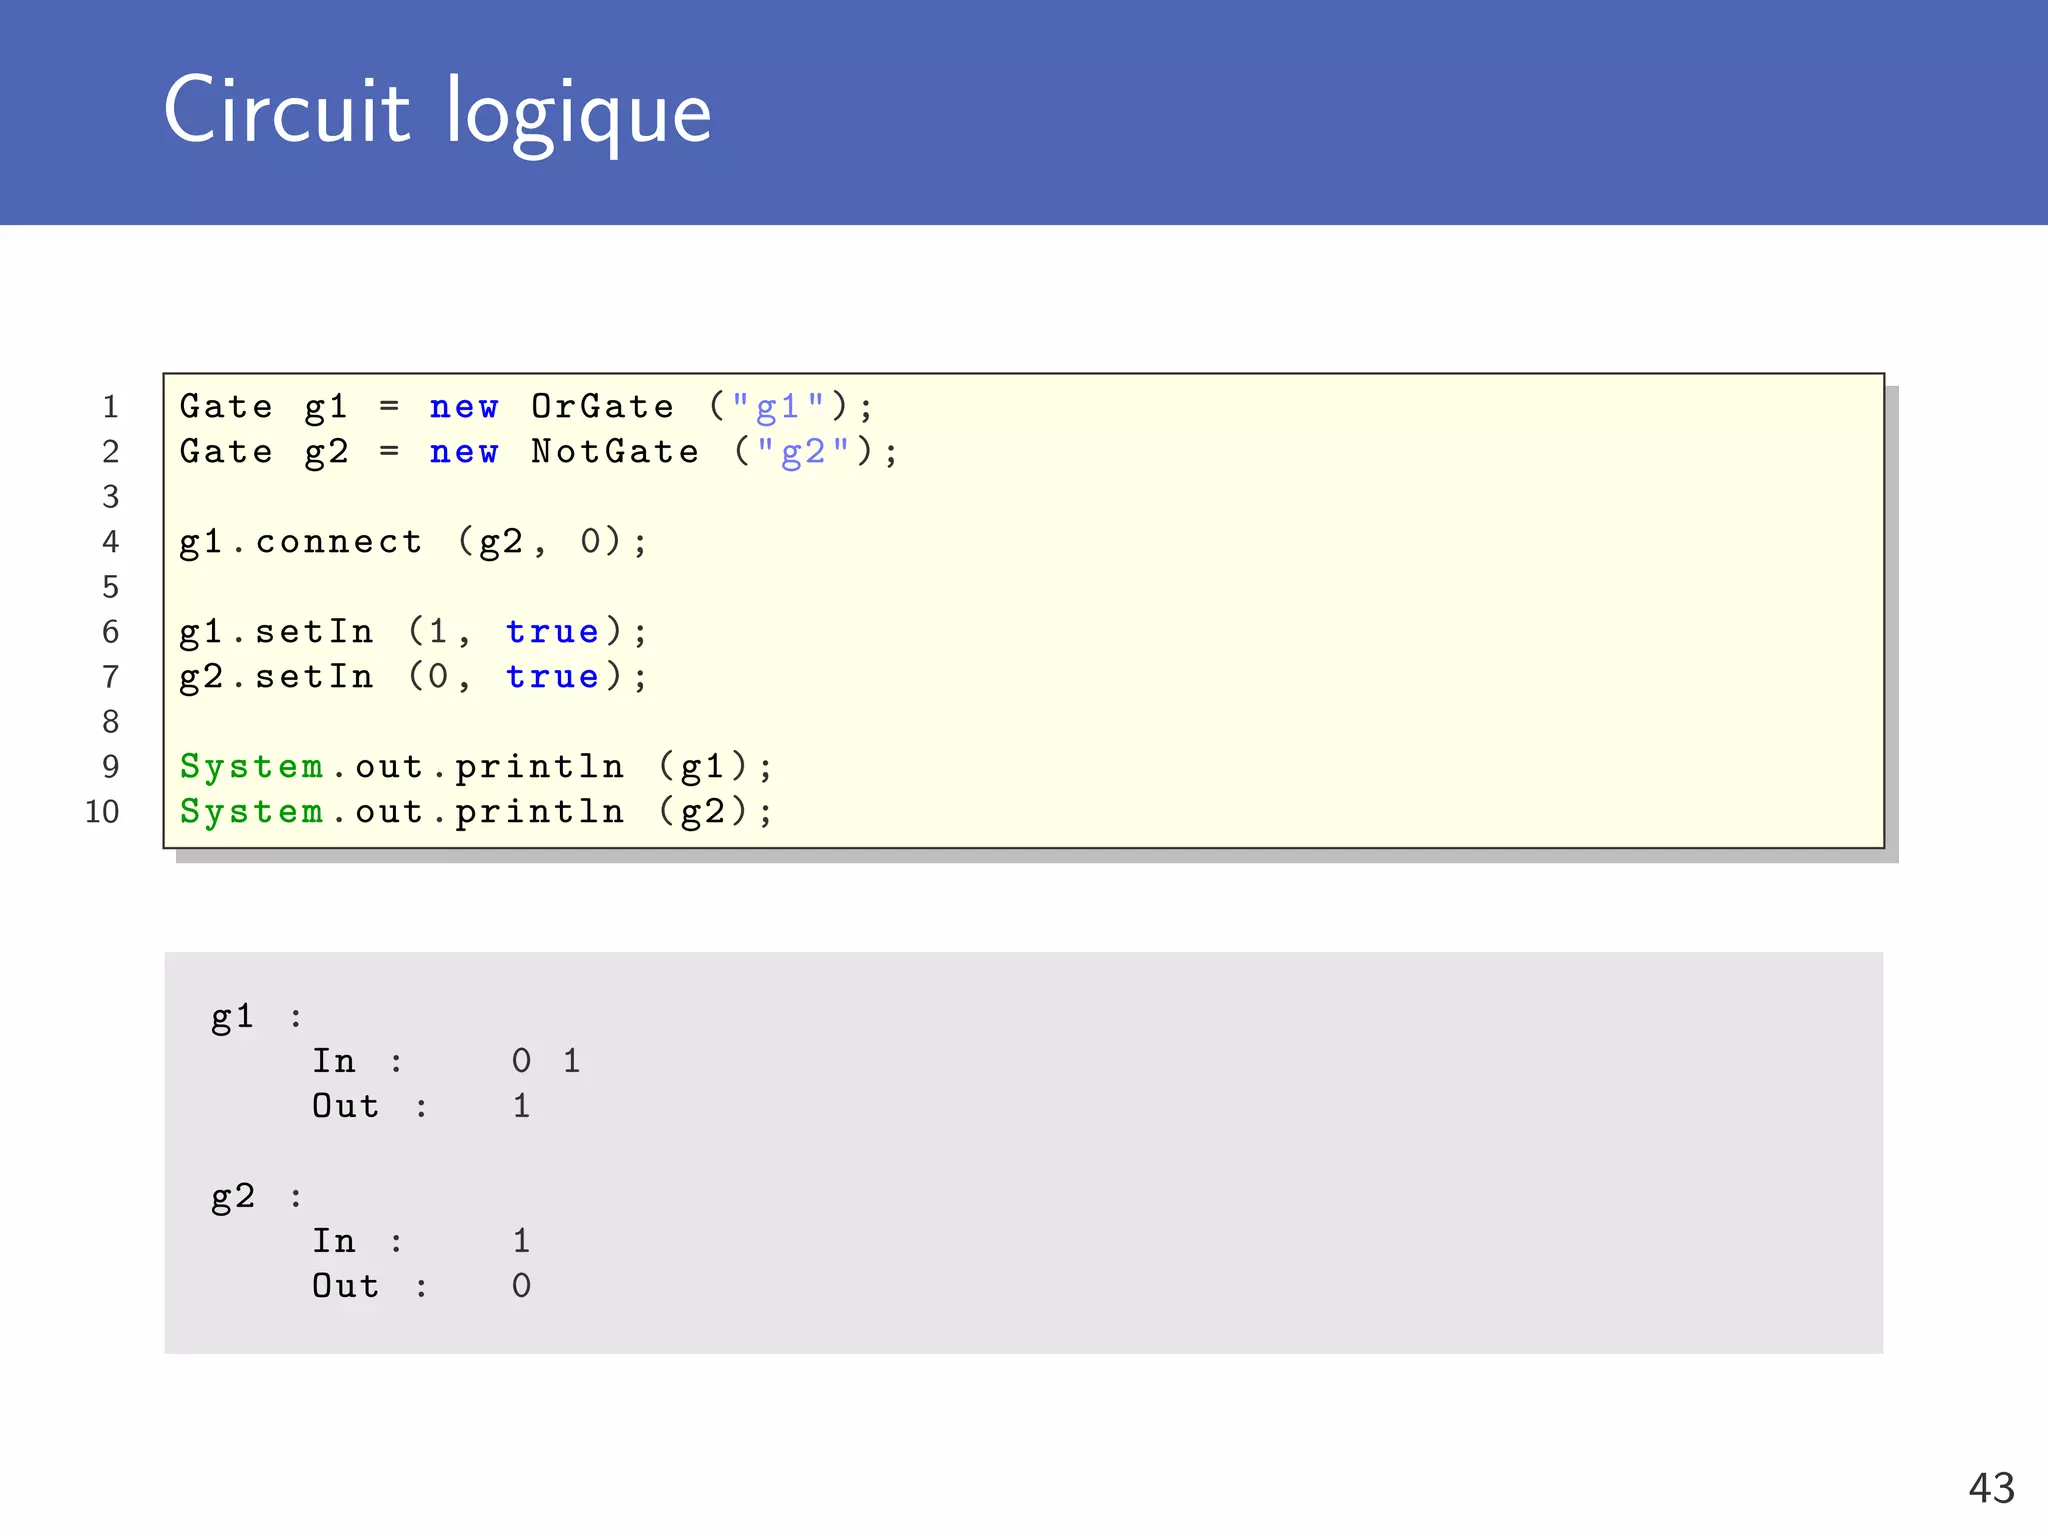Click line number 4 in the gutter

pyautogui.click(x=110, y=542)
